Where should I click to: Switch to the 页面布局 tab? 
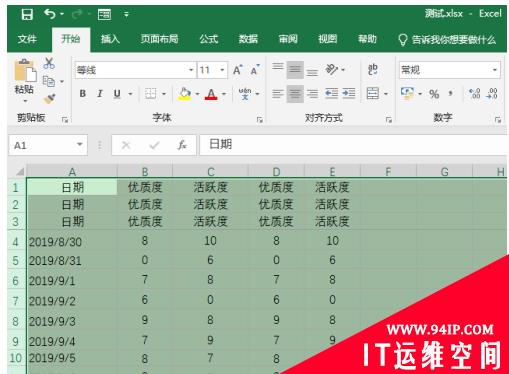coord(159,39)
